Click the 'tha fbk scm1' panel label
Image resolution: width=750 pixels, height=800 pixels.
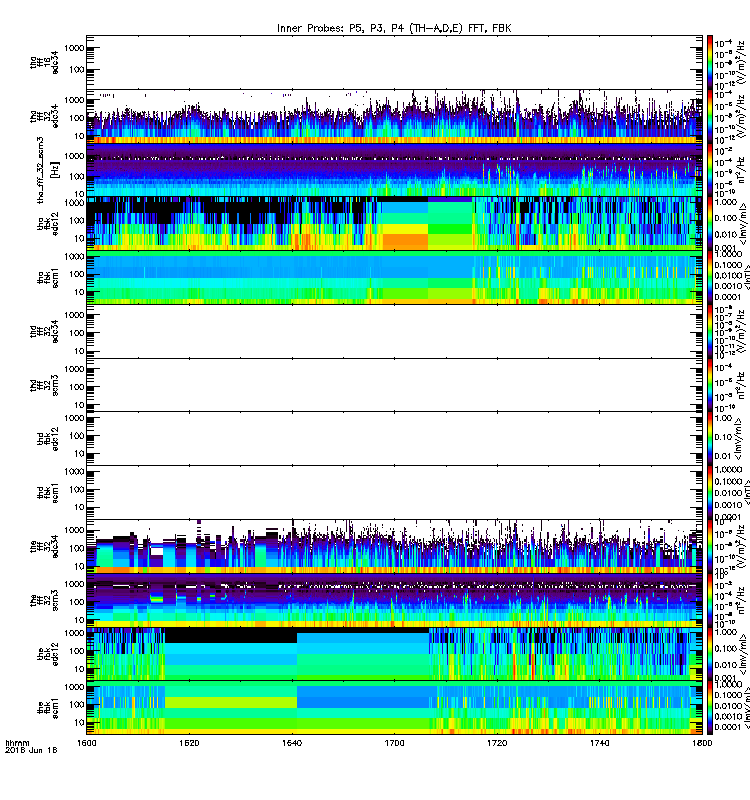(48, 278)
